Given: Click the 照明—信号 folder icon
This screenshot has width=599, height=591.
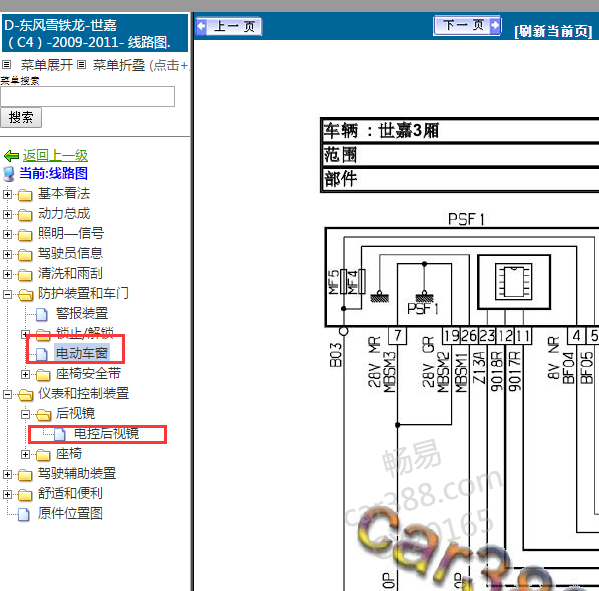Looking at the screenshot, I should point(25,235).
